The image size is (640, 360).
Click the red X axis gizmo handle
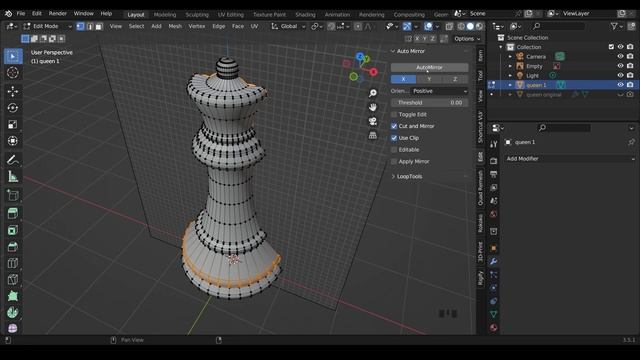pos(373,72)
